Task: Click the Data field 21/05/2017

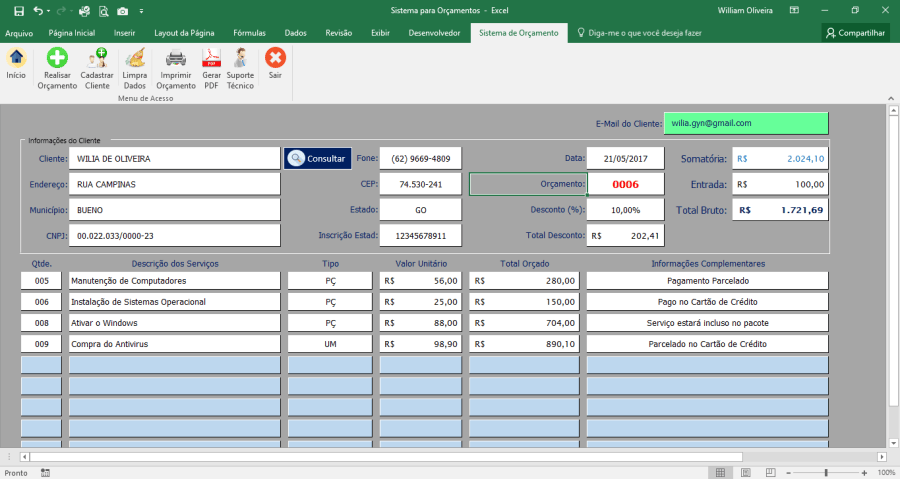Action: pyautogui.click(x=626, y=158)
